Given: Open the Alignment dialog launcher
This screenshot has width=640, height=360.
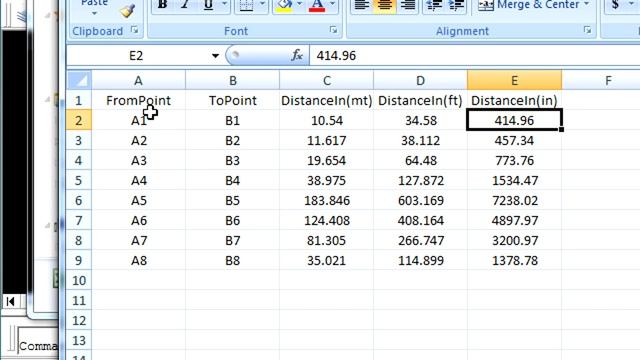Looking at the screenshot, I should click(587, 30).
